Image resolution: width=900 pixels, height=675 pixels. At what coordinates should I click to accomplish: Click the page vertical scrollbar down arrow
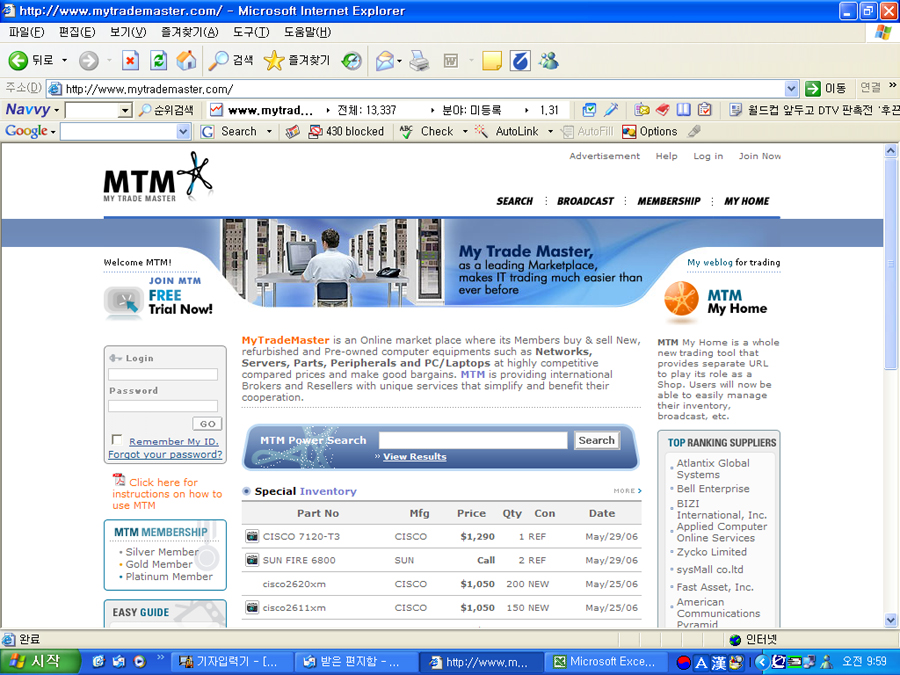(x=891, y=620)
